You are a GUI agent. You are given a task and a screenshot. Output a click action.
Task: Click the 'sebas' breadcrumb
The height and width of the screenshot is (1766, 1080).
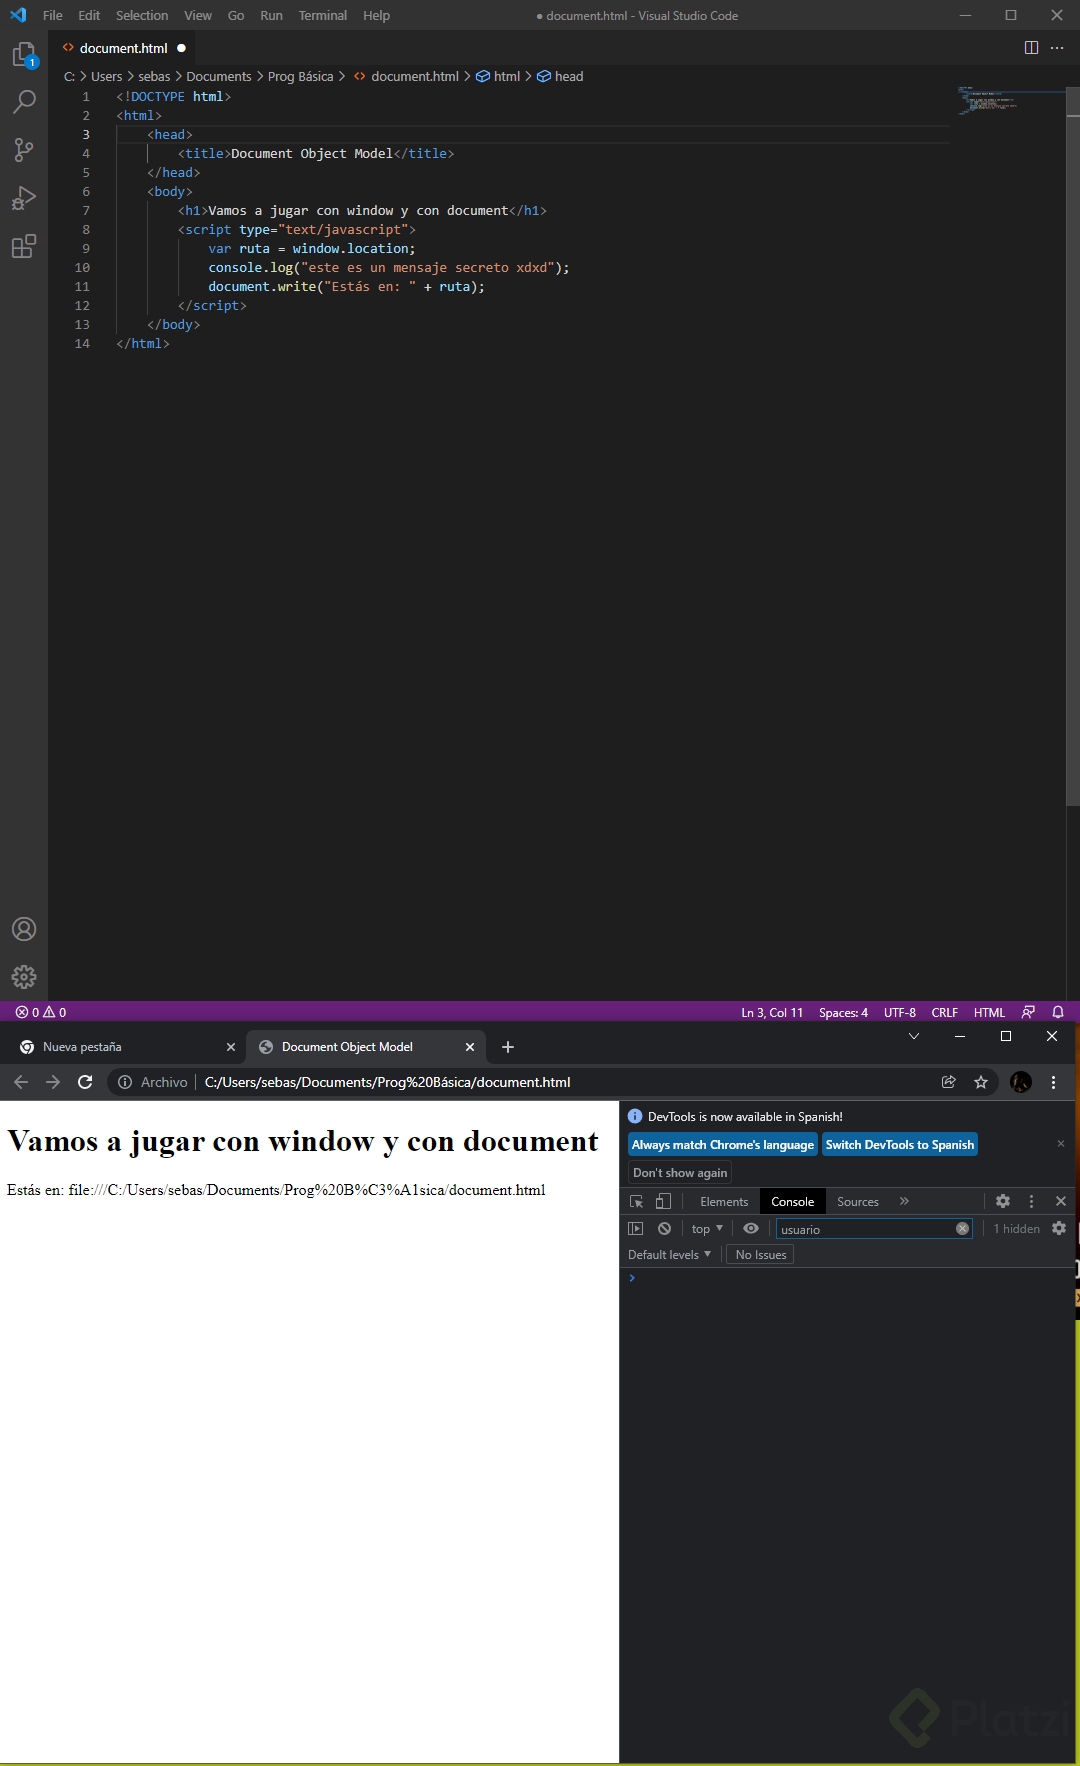tap(154, 76)
